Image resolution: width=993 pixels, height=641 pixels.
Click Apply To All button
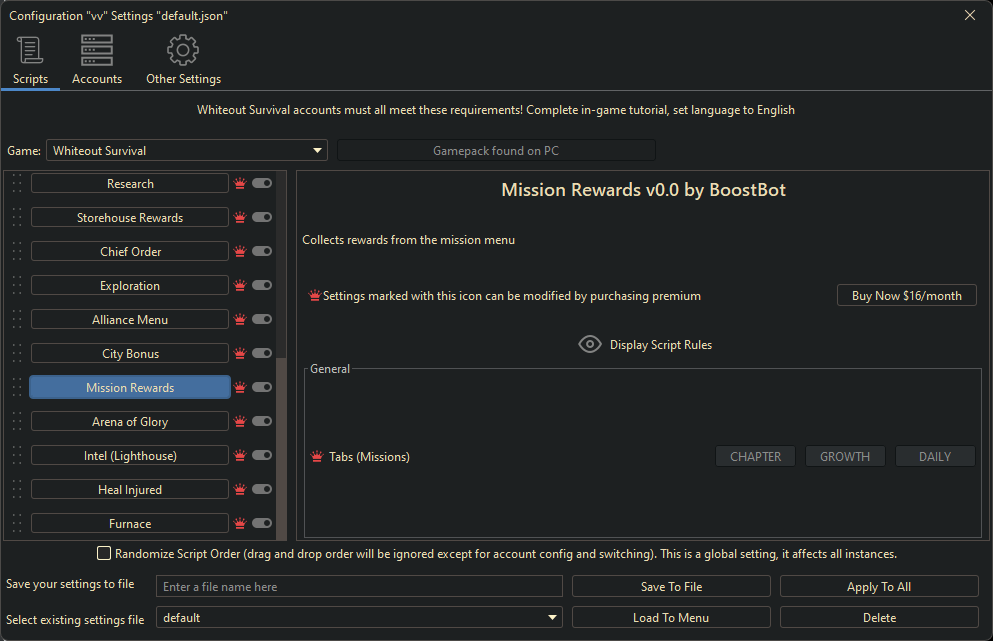[x=879, y=586]
